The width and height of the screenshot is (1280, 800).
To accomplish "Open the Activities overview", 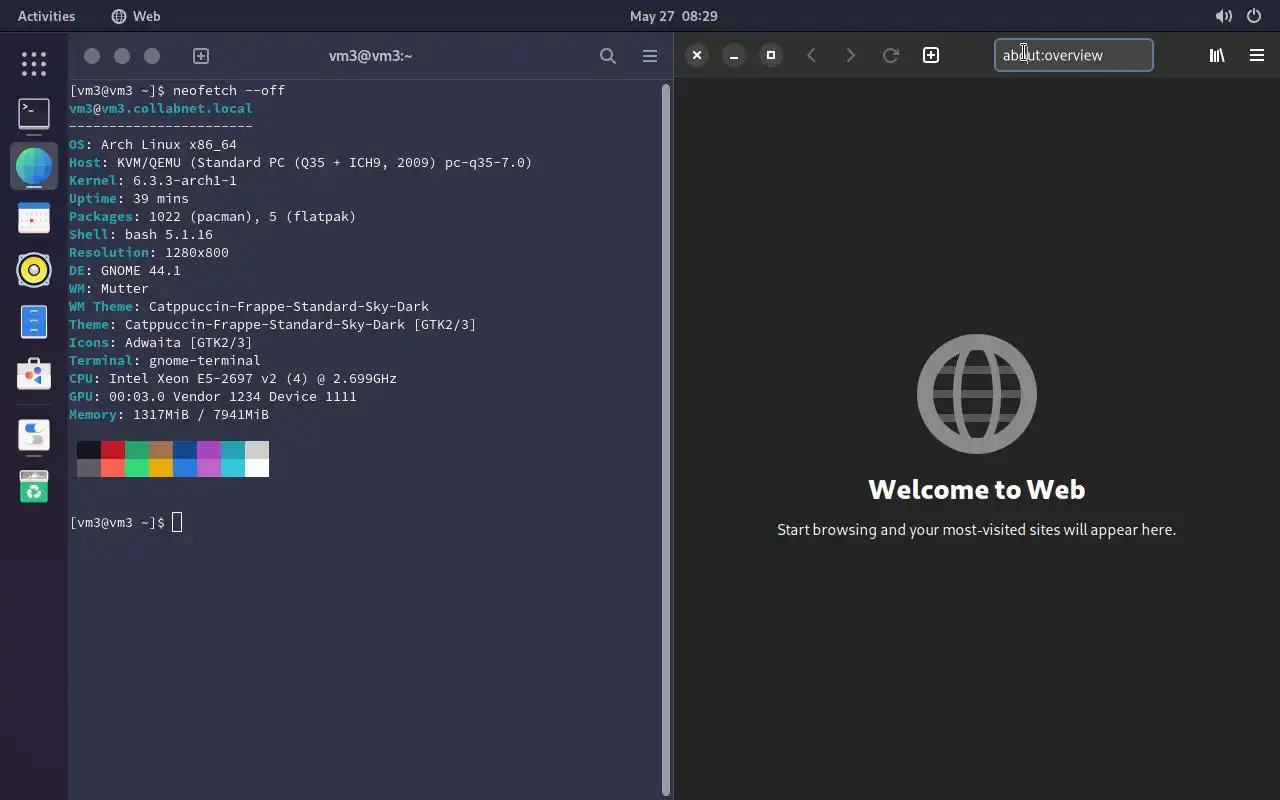I will 46,16.
